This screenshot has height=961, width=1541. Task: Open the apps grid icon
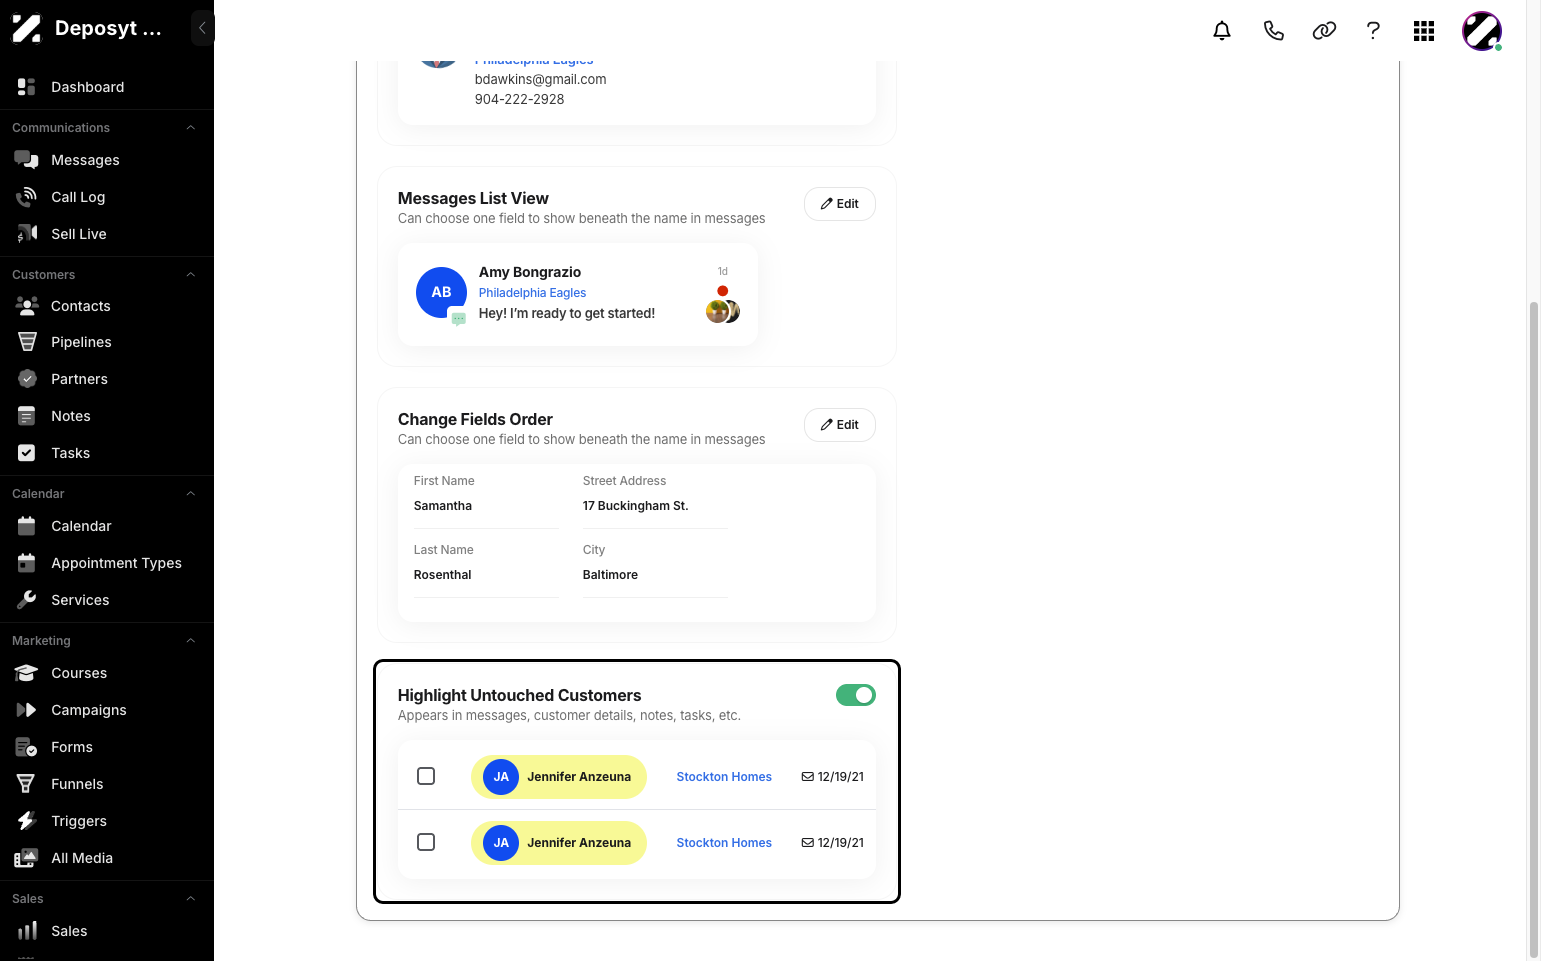[1424, 31]
